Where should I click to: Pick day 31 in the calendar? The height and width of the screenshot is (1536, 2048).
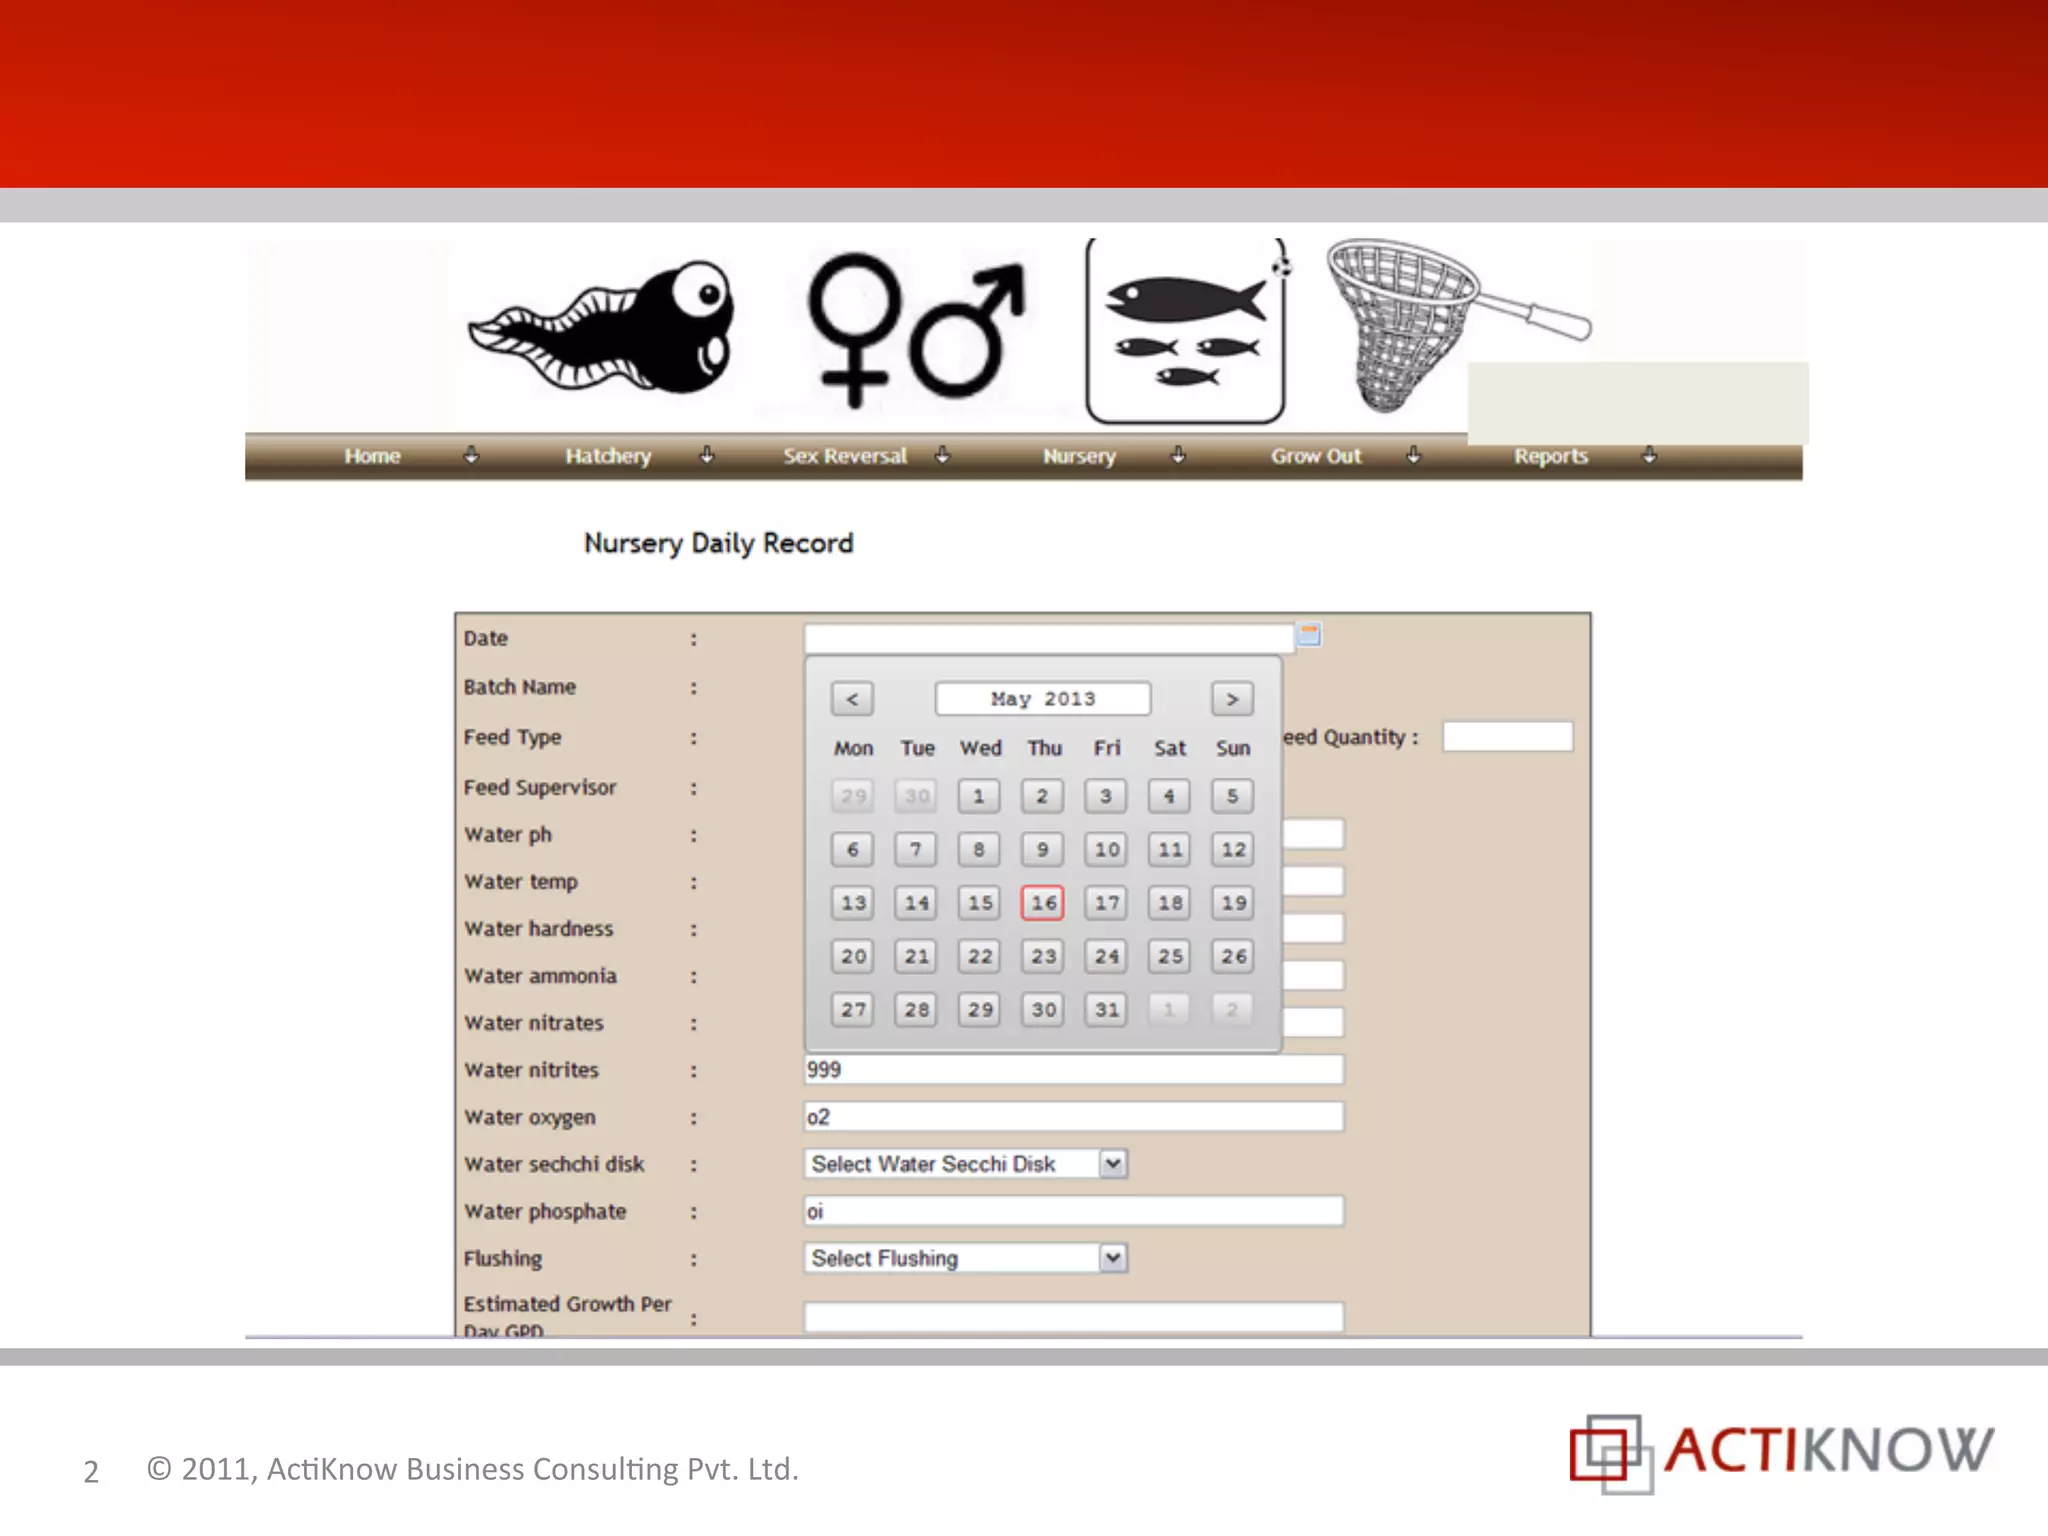pos(1106,1009)
